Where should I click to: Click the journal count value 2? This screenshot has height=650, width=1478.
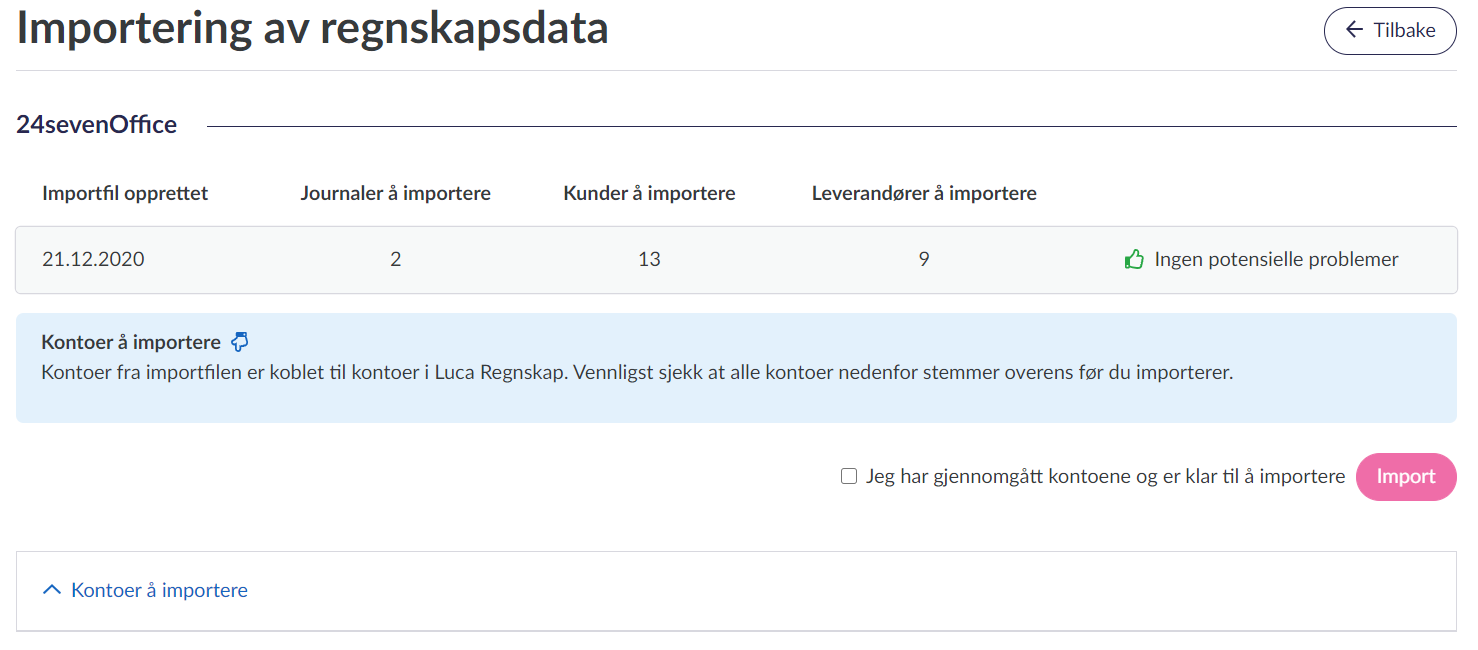coord(396,260)
